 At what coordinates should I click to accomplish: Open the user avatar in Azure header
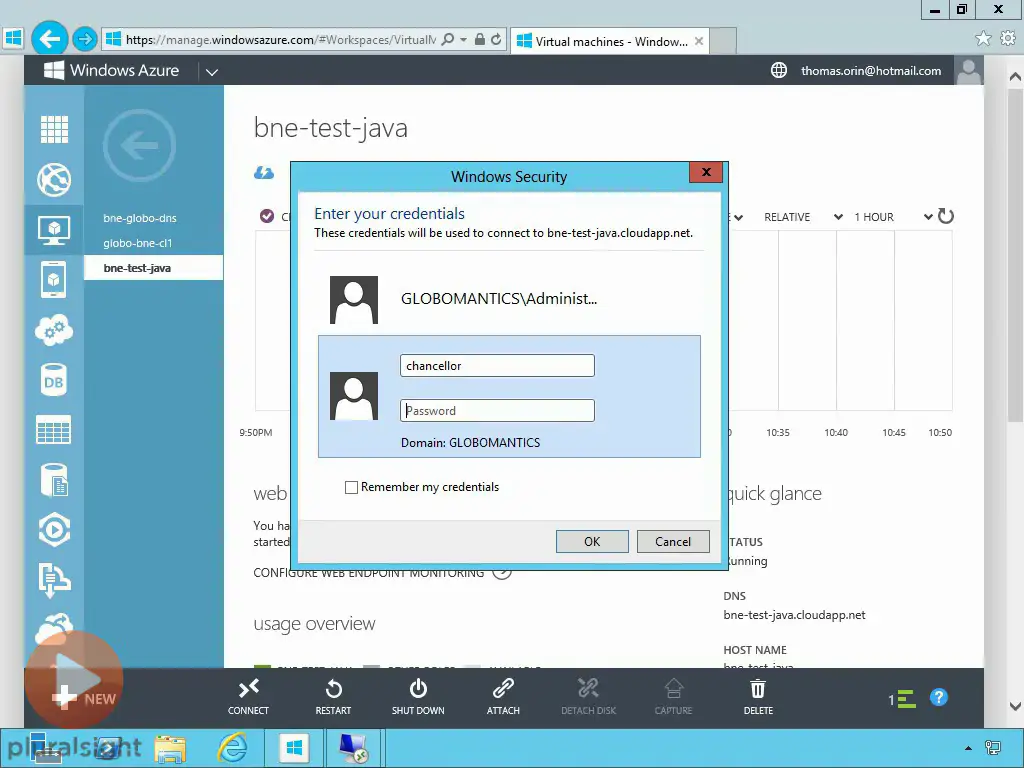click(968, 70)
